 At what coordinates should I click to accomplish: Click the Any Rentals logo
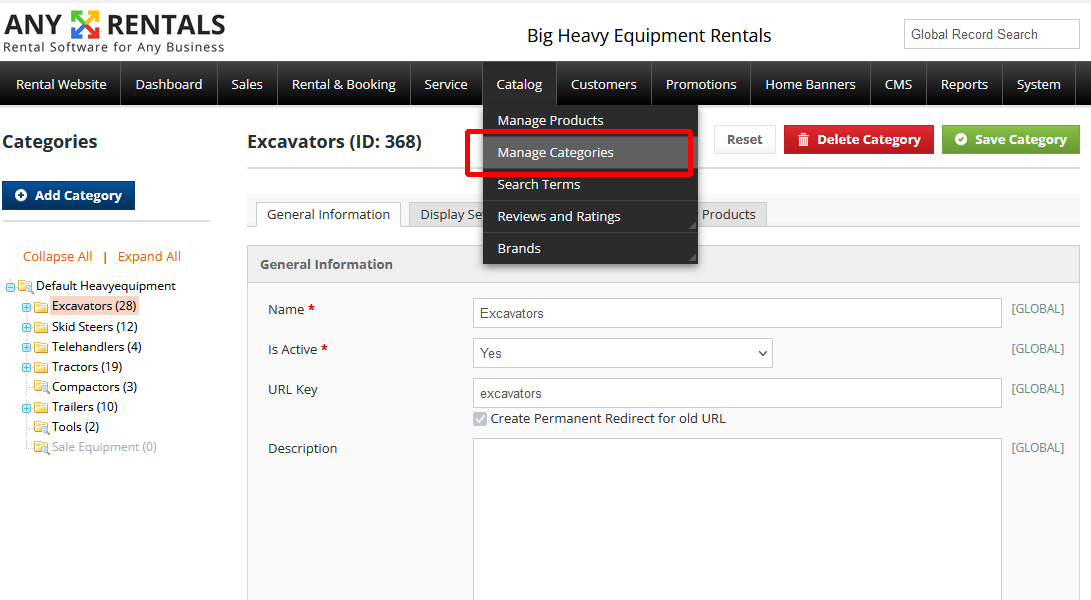[x=114, y=31]
